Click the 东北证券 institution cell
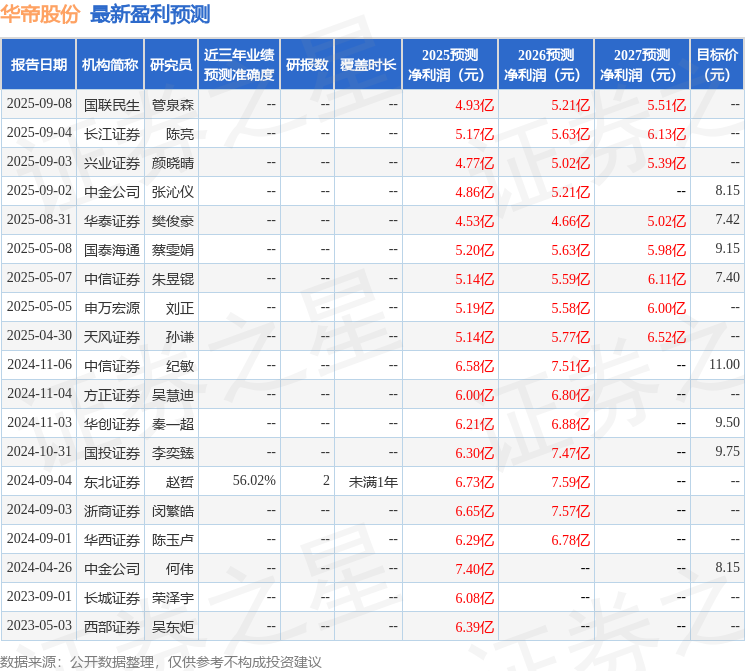The image size is (745, 671). (112, 482)
